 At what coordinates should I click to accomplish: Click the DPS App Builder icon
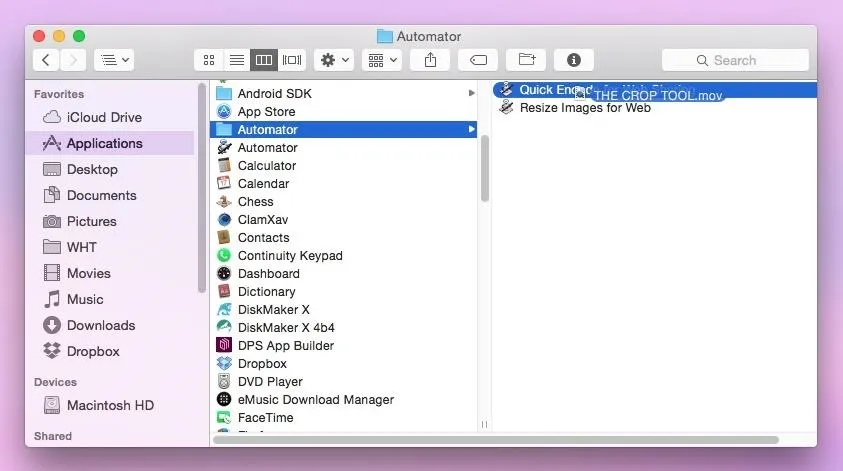point(224,345)
